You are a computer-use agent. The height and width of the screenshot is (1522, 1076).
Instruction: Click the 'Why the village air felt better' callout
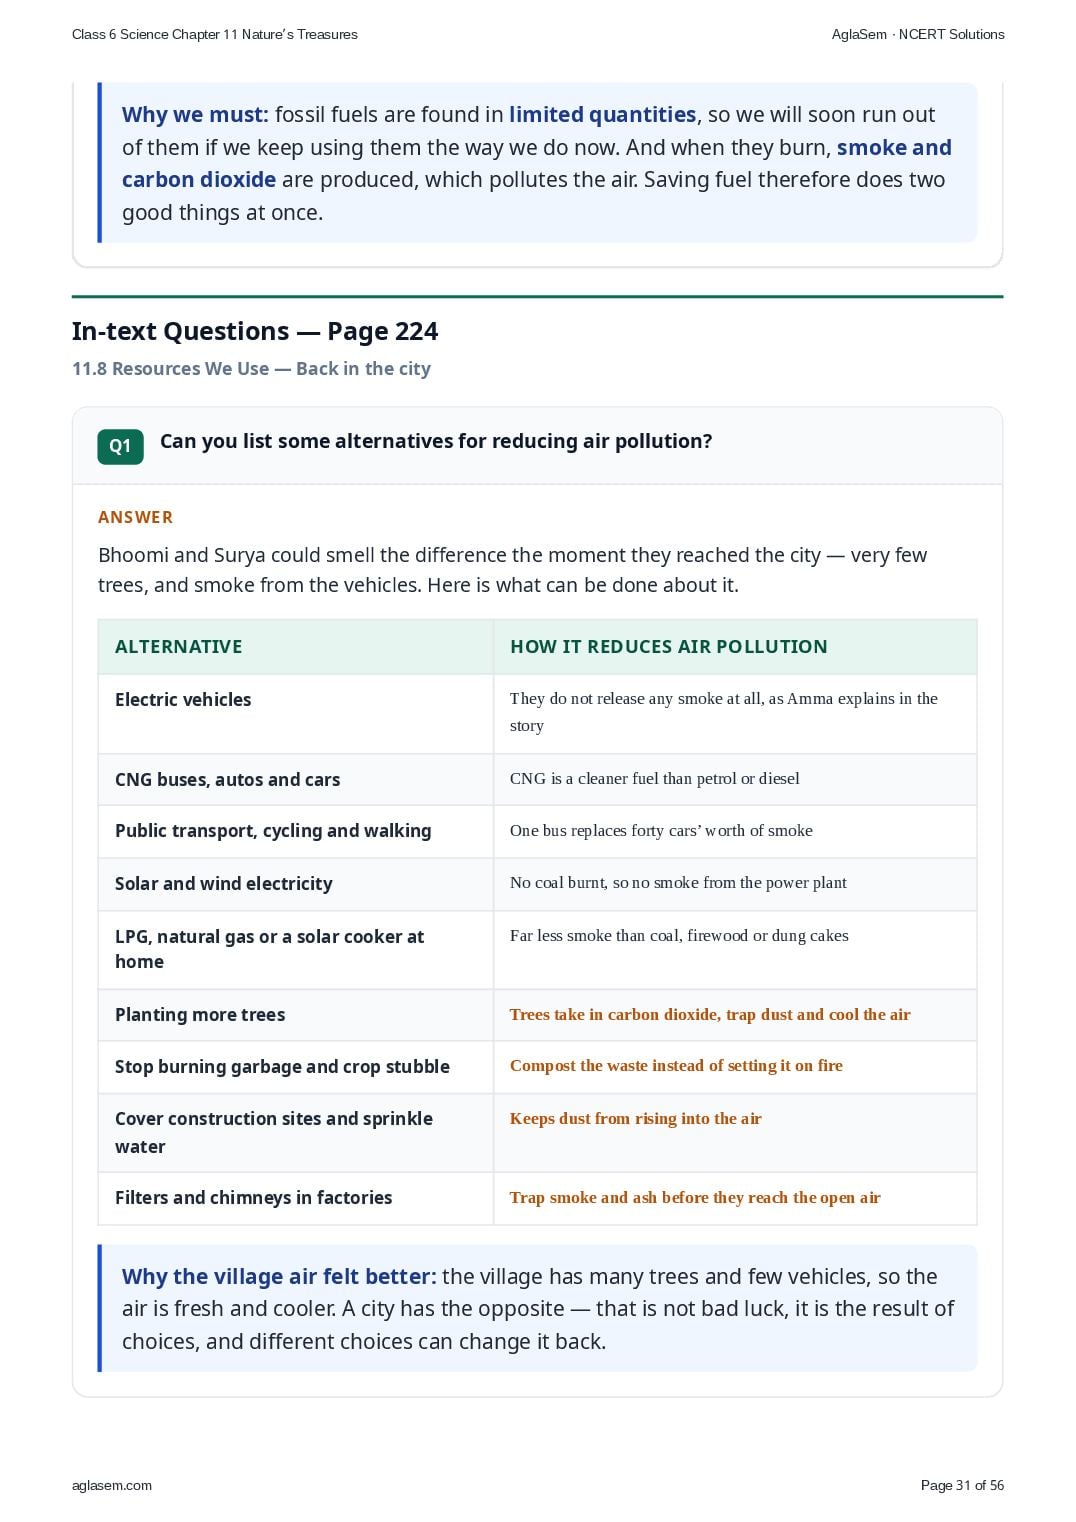pos(538,1308)
